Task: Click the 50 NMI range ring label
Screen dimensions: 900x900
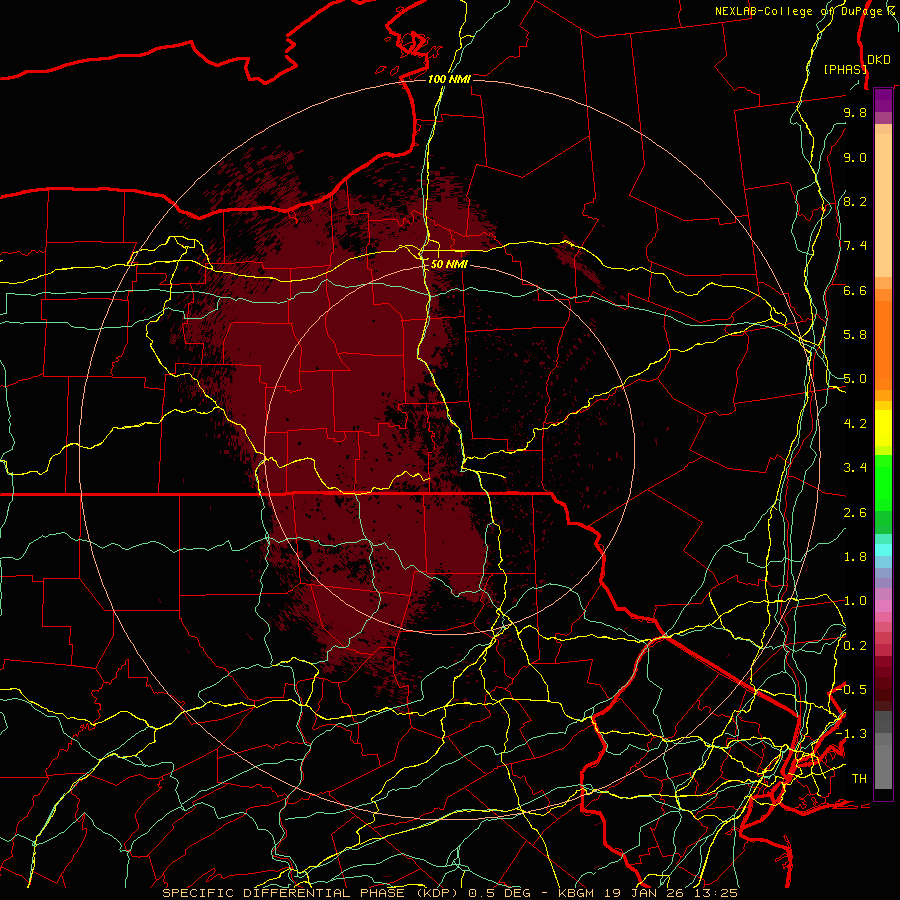Action: coord(449,264)
